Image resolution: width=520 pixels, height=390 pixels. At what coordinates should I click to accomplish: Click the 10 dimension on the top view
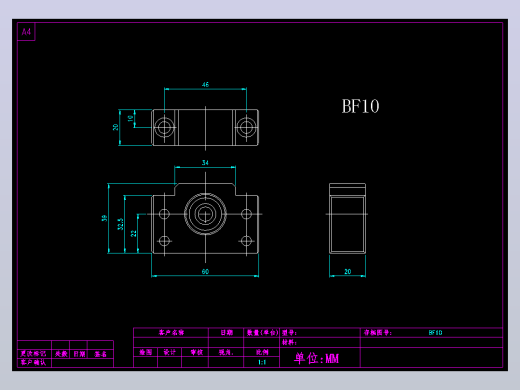(x=131, y=118)
